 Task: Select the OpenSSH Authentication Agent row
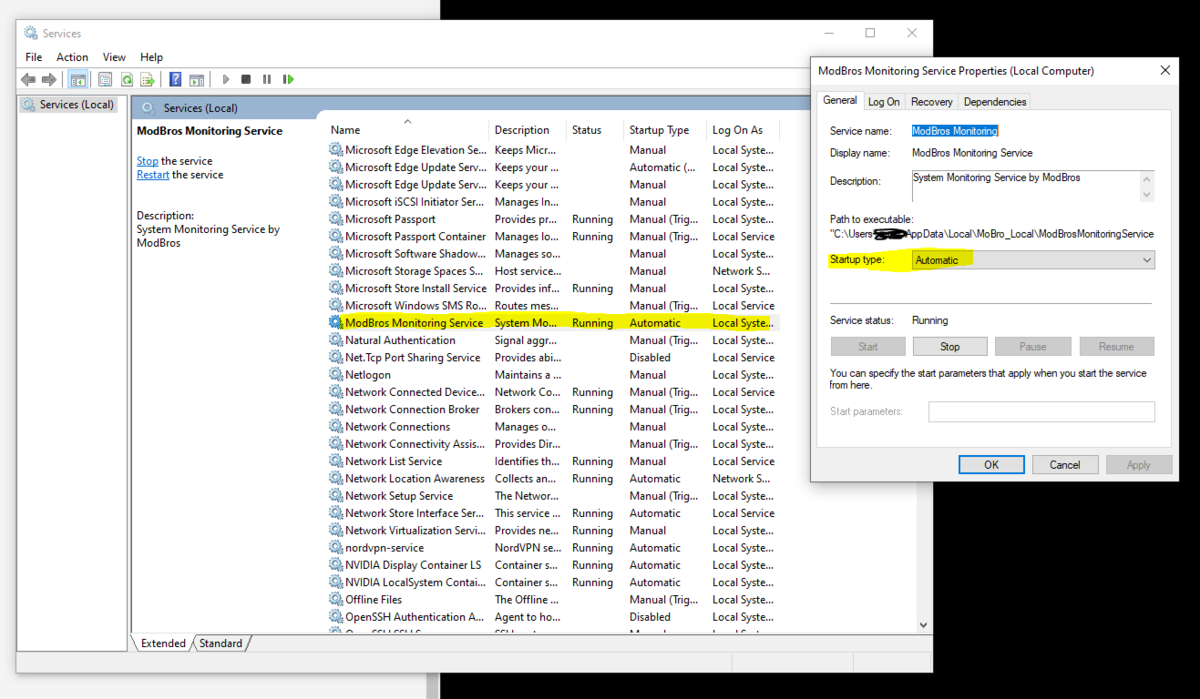[x=553, y=617]
